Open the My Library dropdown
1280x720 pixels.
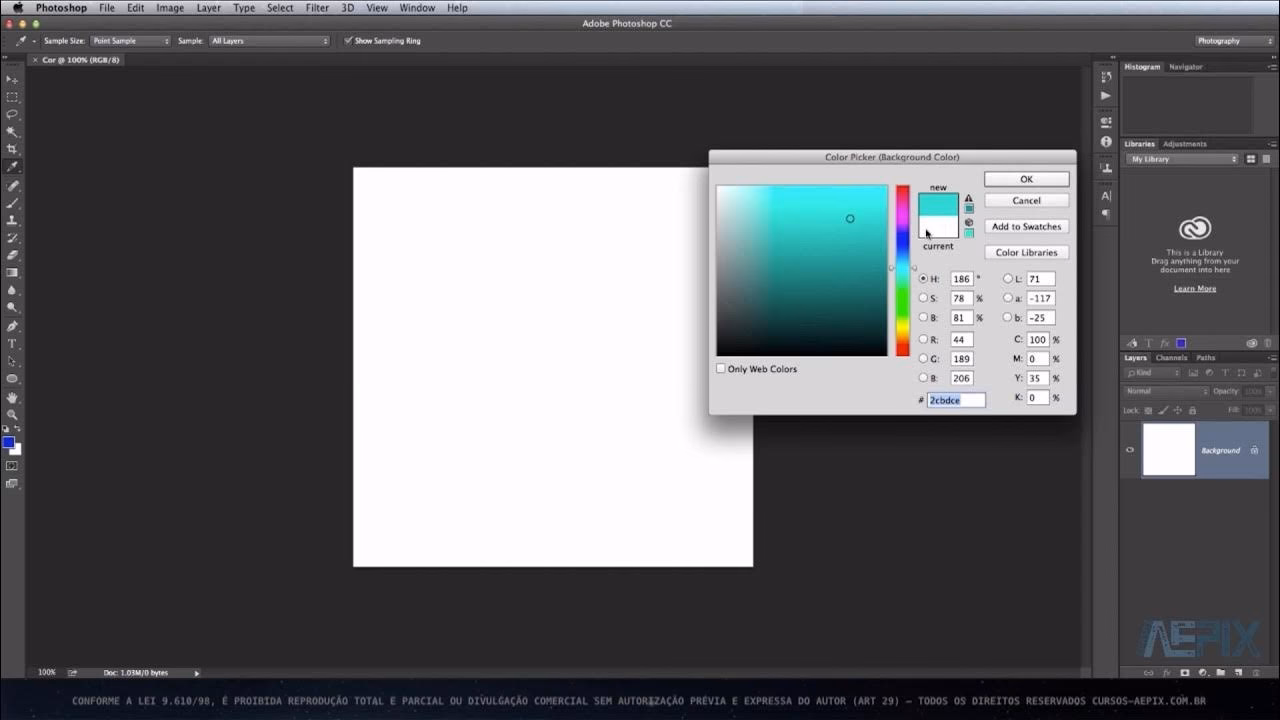[x=1183, y=159]
